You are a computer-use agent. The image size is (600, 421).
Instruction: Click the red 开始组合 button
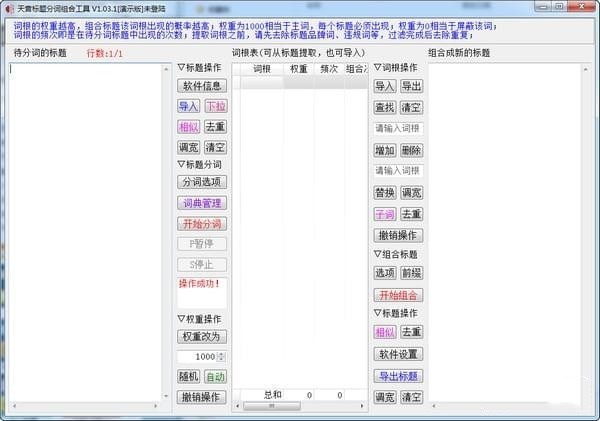[x=398, y=295]
